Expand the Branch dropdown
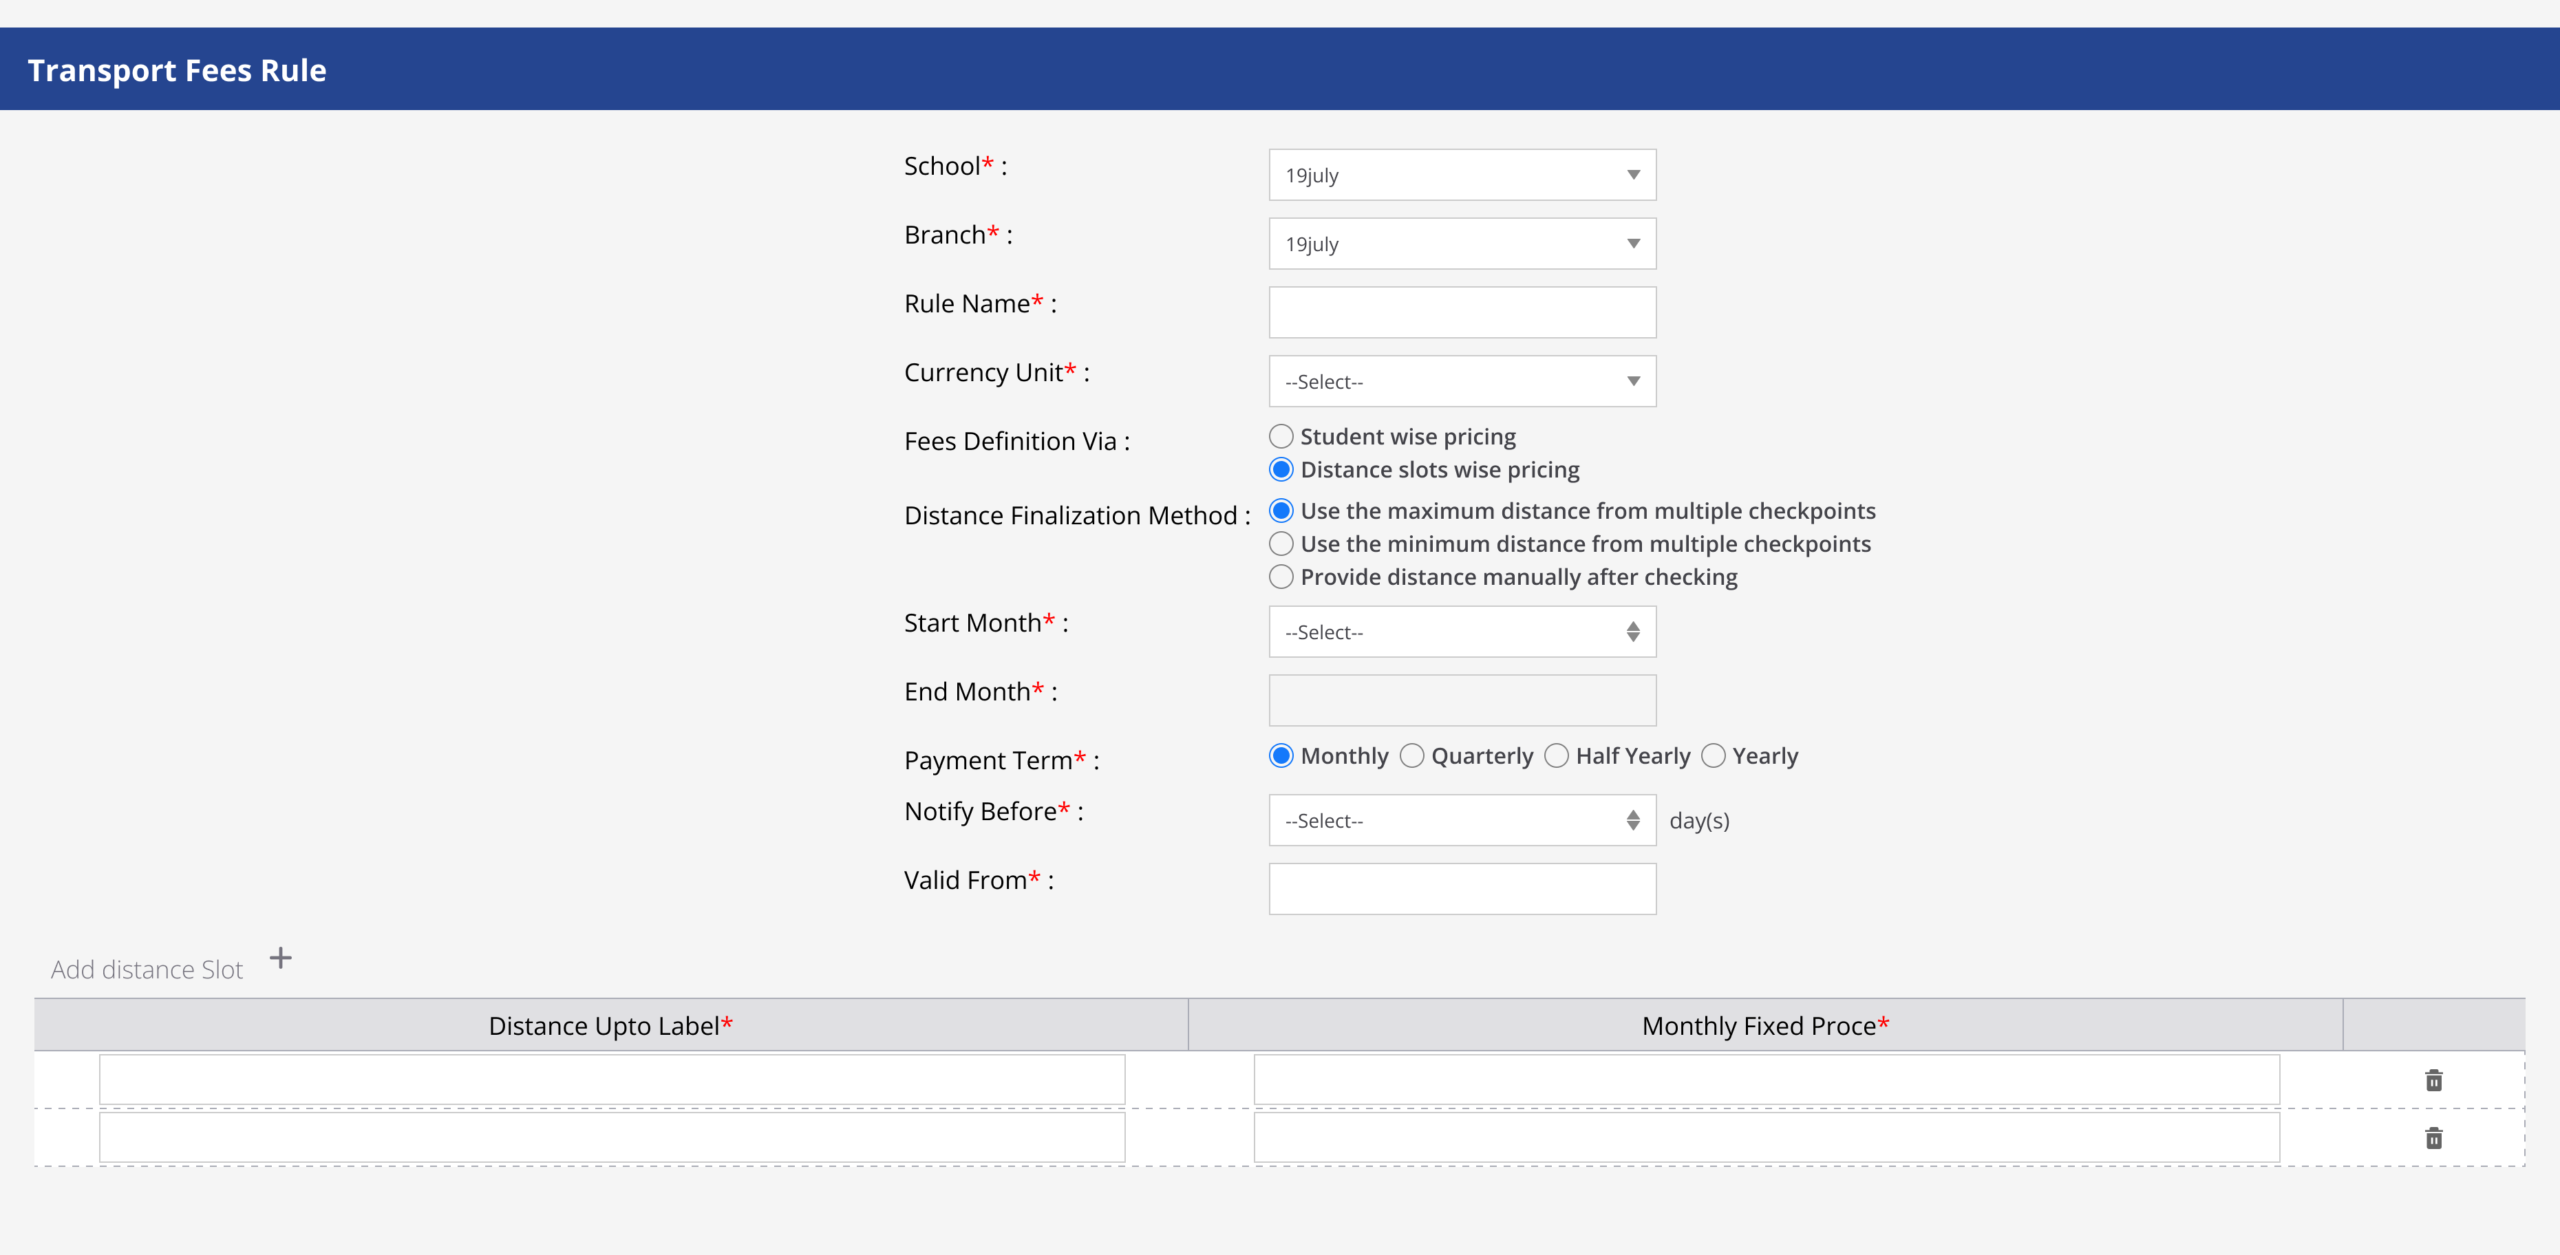The image size is (2560, 1255). [1461, 244]
